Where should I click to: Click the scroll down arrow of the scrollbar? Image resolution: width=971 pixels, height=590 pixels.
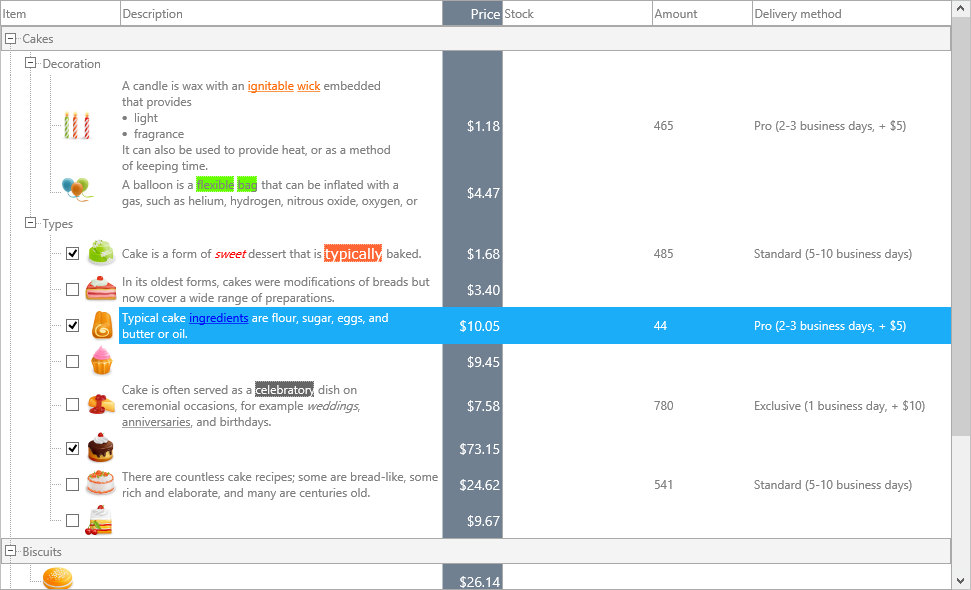pyautogui.click(x=960, y=580)
